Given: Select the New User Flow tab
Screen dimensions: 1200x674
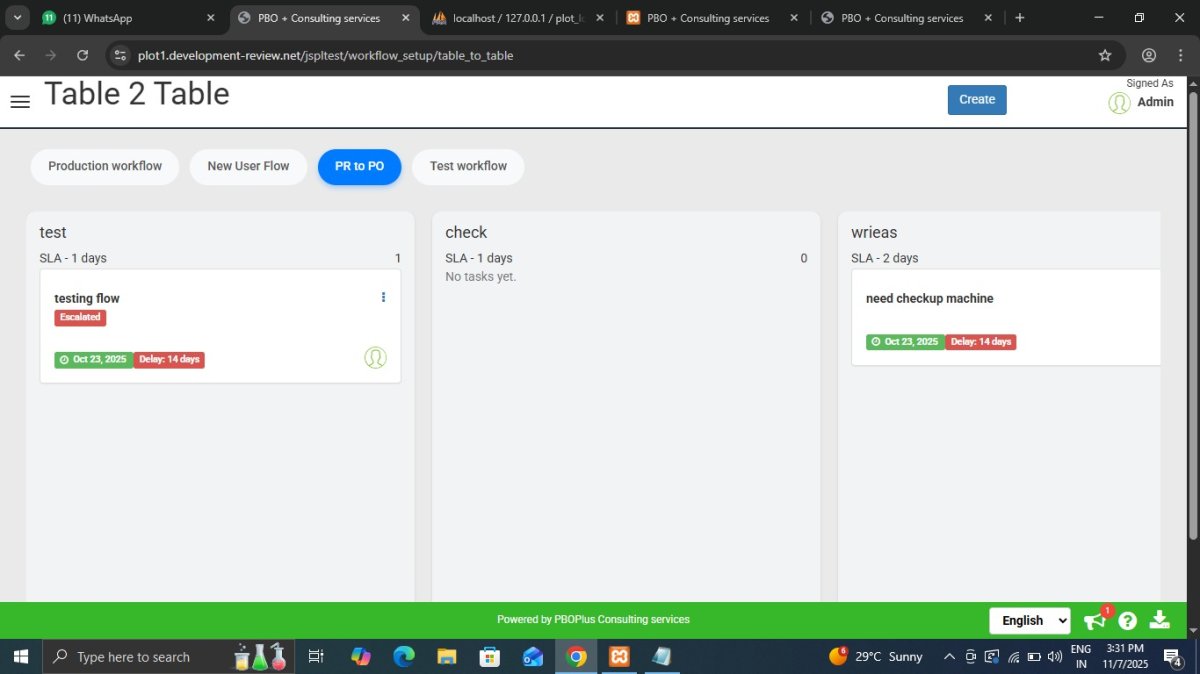Looking at the screenshot, I should click(x=248, y=166).
